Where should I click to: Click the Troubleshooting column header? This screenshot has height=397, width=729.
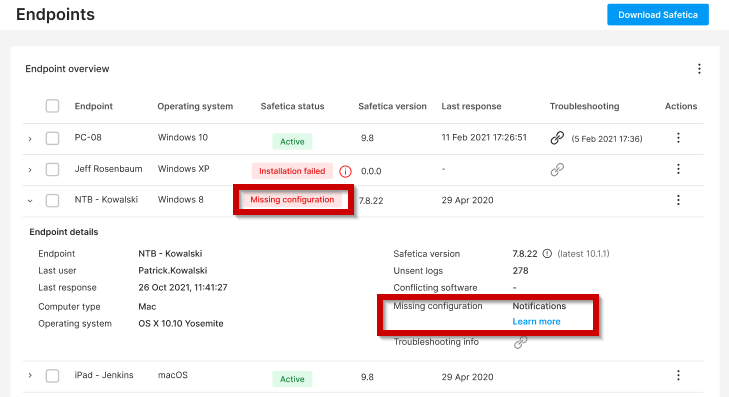pyautogui.click(x=584, y=106)
